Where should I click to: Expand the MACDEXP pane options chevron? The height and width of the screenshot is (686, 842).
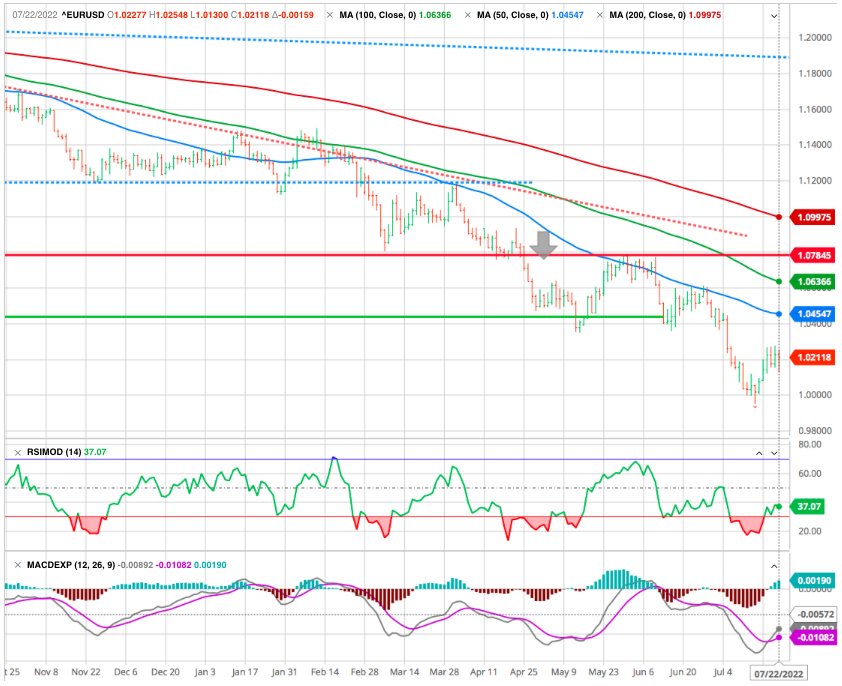point(776,566)
